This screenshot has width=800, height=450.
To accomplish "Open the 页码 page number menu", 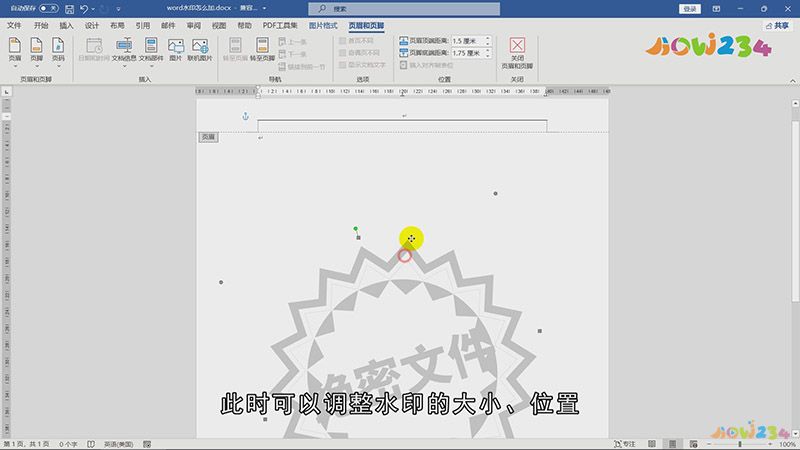I will (58, 52).
